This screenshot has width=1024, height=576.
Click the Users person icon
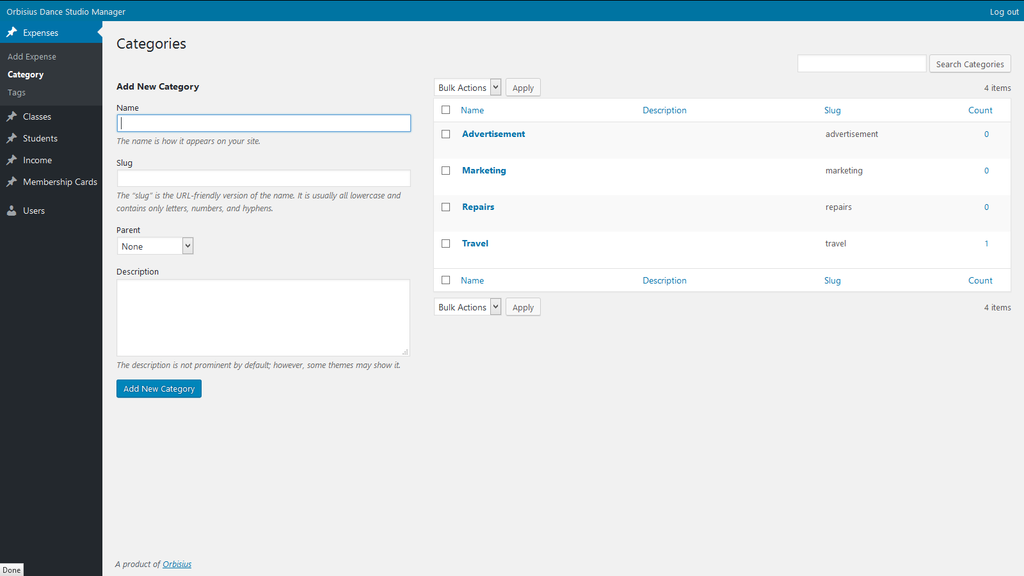pyautogui.click(x=12, y=210)
